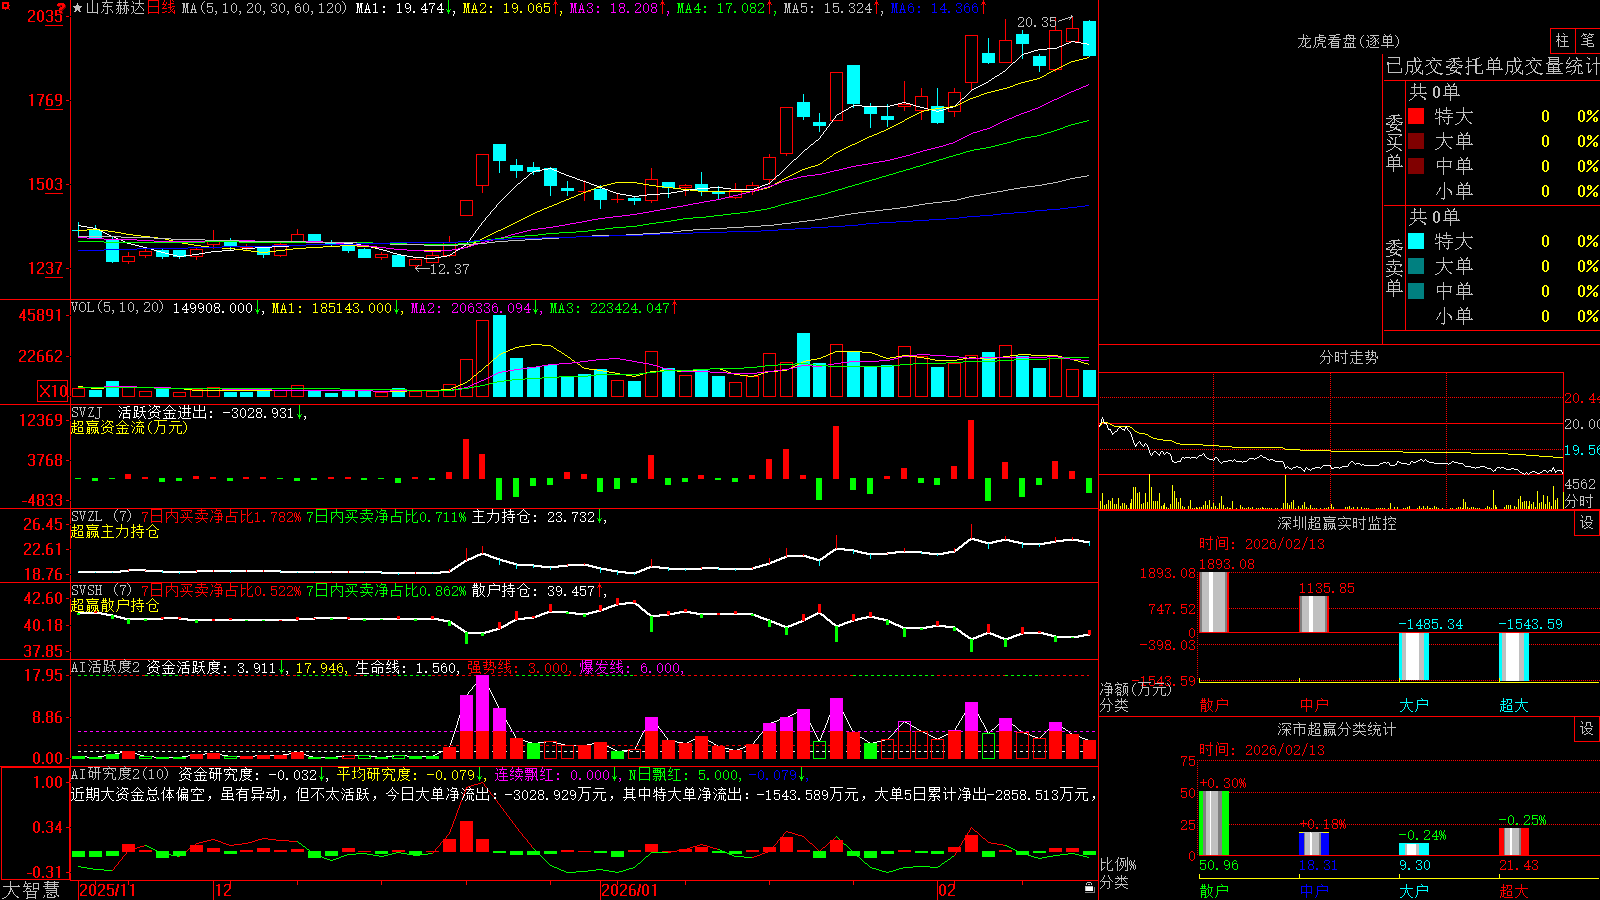Click the 小单 row under 委卖单
1600x900 pixels.
pos(1503,316)
